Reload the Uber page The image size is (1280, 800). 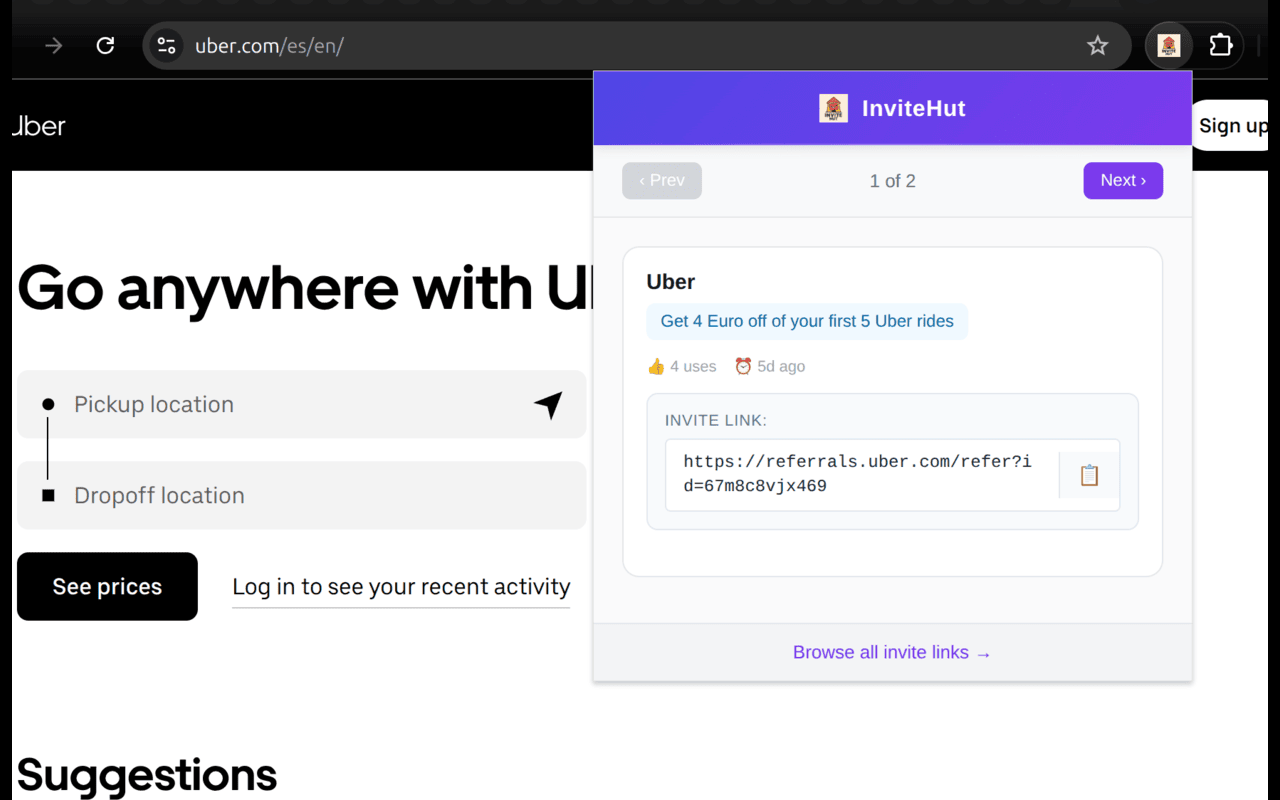(105, 46)
